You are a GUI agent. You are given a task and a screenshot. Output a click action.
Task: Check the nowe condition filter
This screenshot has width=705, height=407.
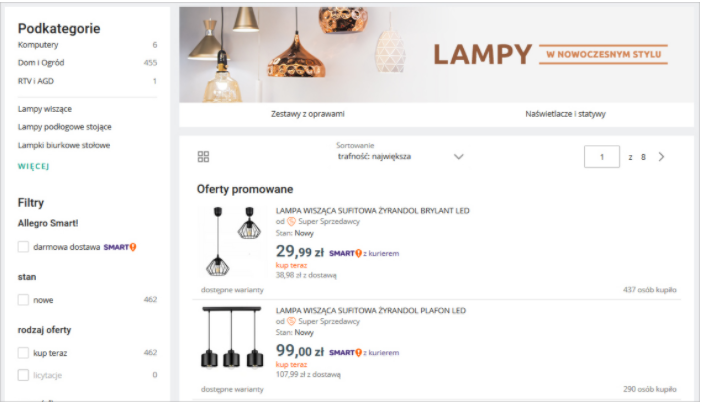23,299
